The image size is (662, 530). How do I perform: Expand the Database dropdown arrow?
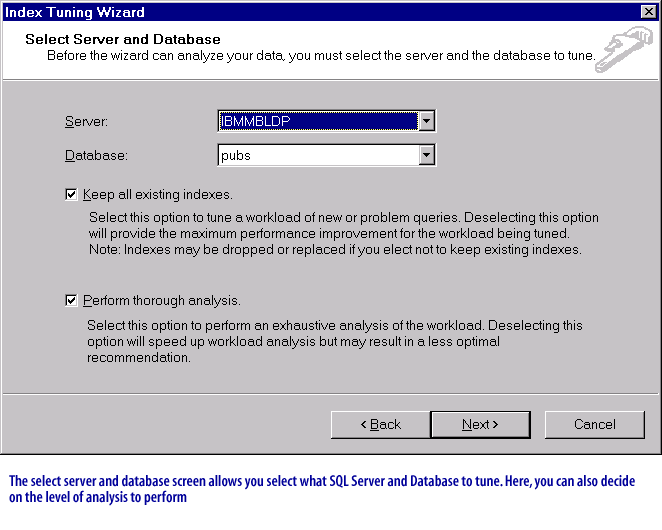pyautogui.click(x=426, y=155)
